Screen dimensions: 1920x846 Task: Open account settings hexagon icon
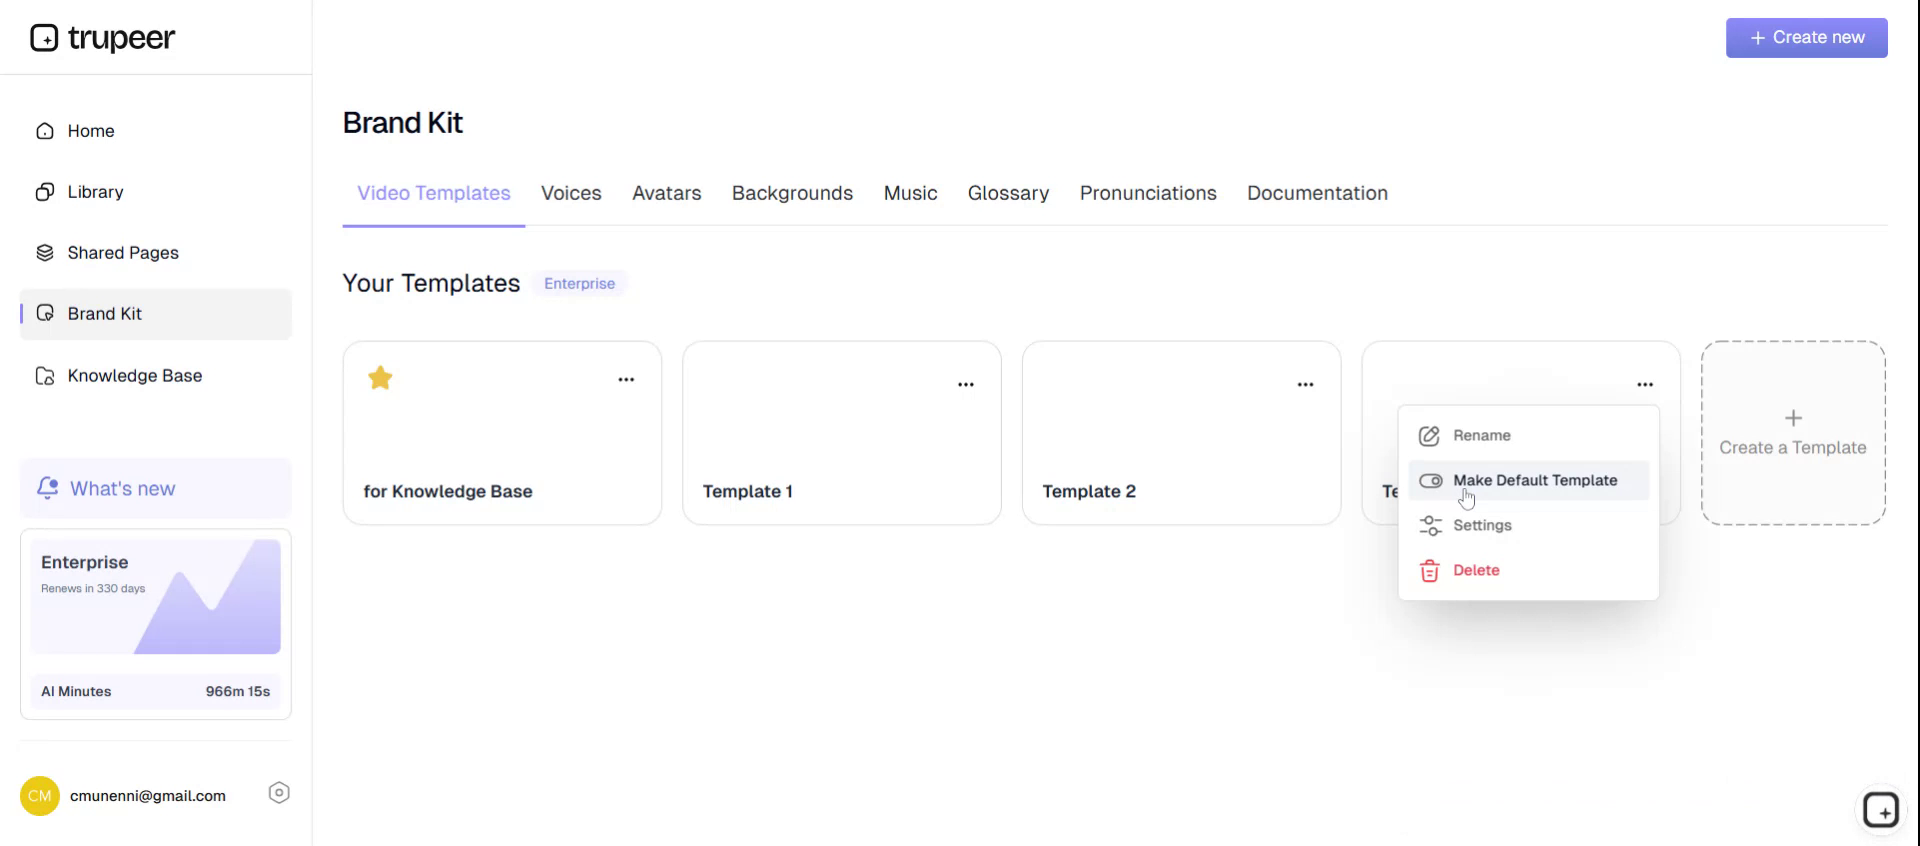[x=279, y=793]
